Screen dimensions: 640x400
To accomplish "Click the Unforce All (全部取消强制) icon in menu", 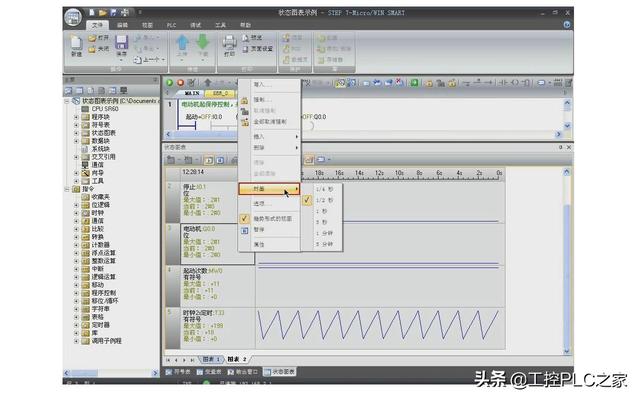I will [244, 122].
